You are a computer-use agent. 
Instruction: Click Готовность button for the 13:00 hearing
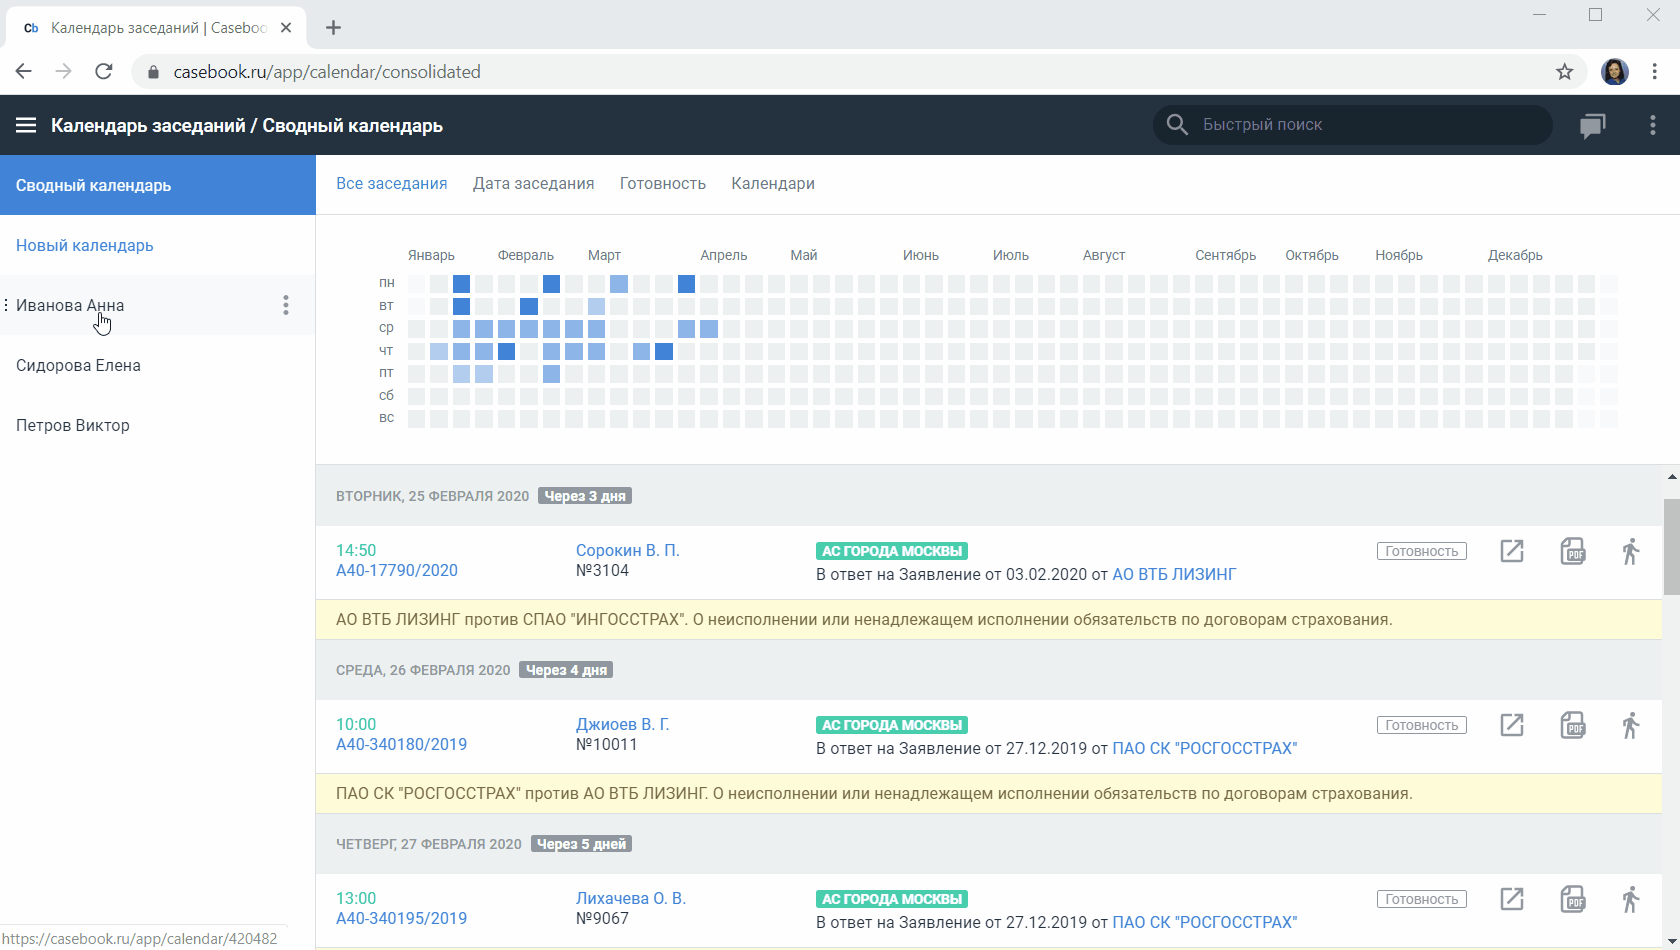click(1422, 899)
